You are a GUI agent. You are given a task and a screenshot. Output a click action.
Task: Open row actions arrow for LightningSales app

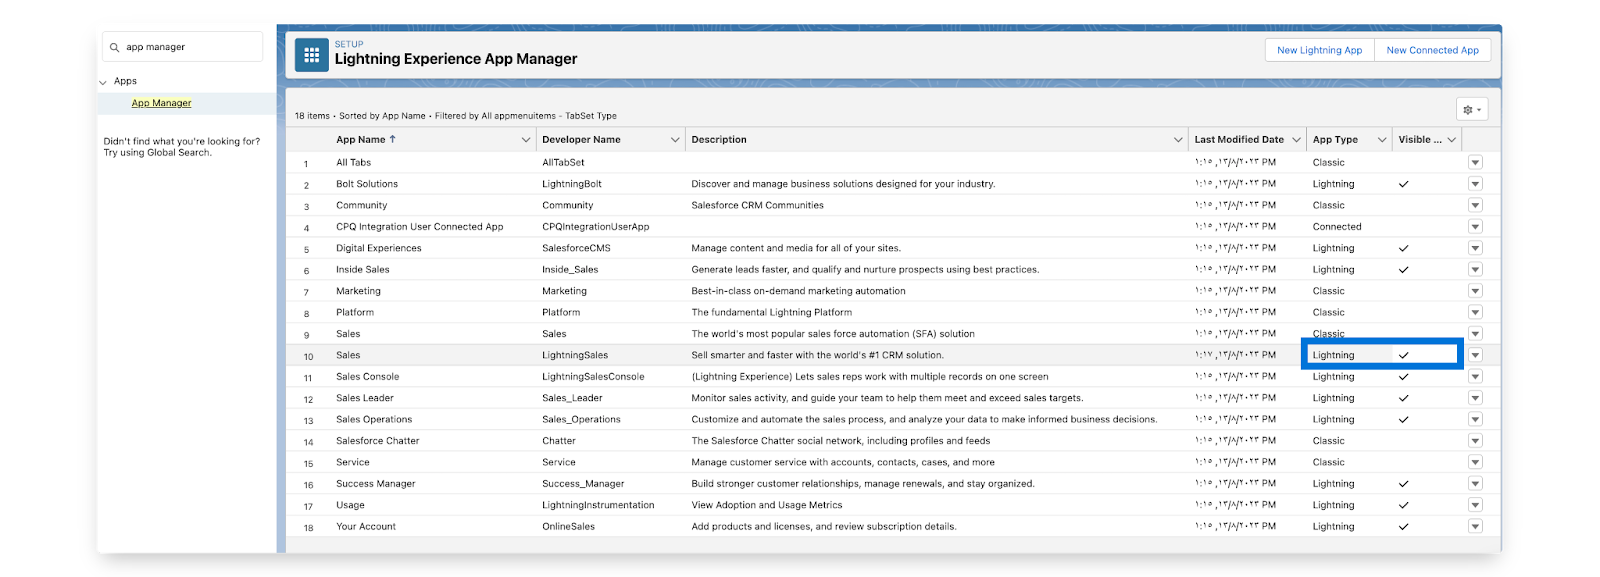point(1475,355)
